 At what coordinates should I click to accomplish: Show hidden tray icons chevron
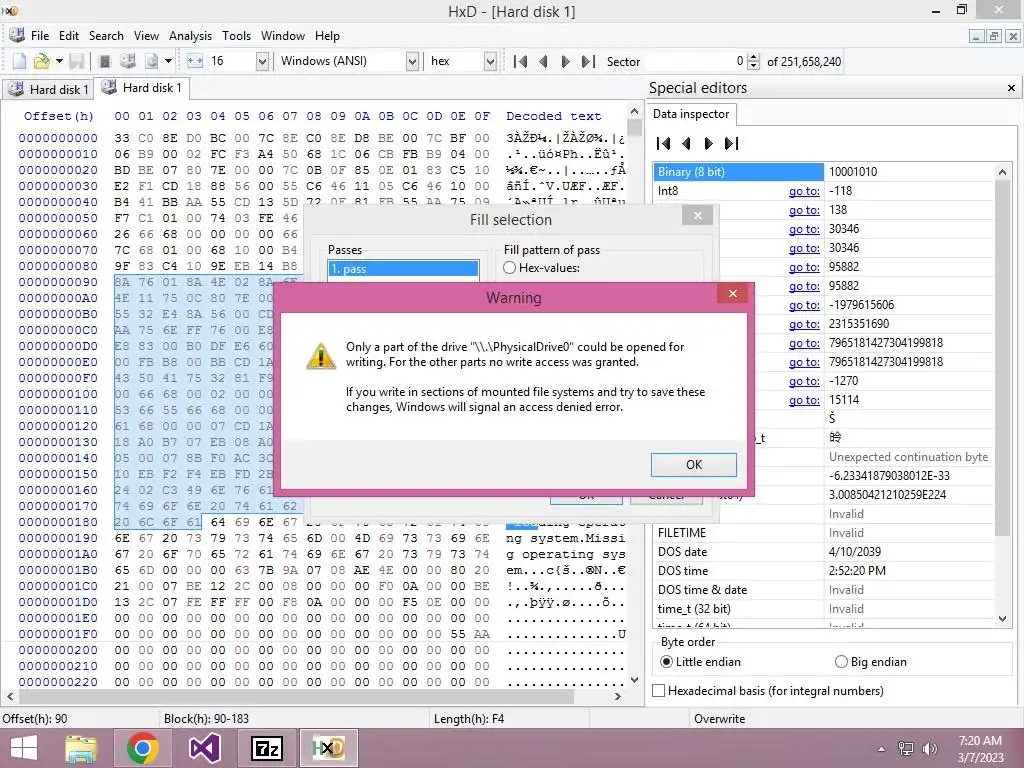pyautogui.click(x=882, y=749)
